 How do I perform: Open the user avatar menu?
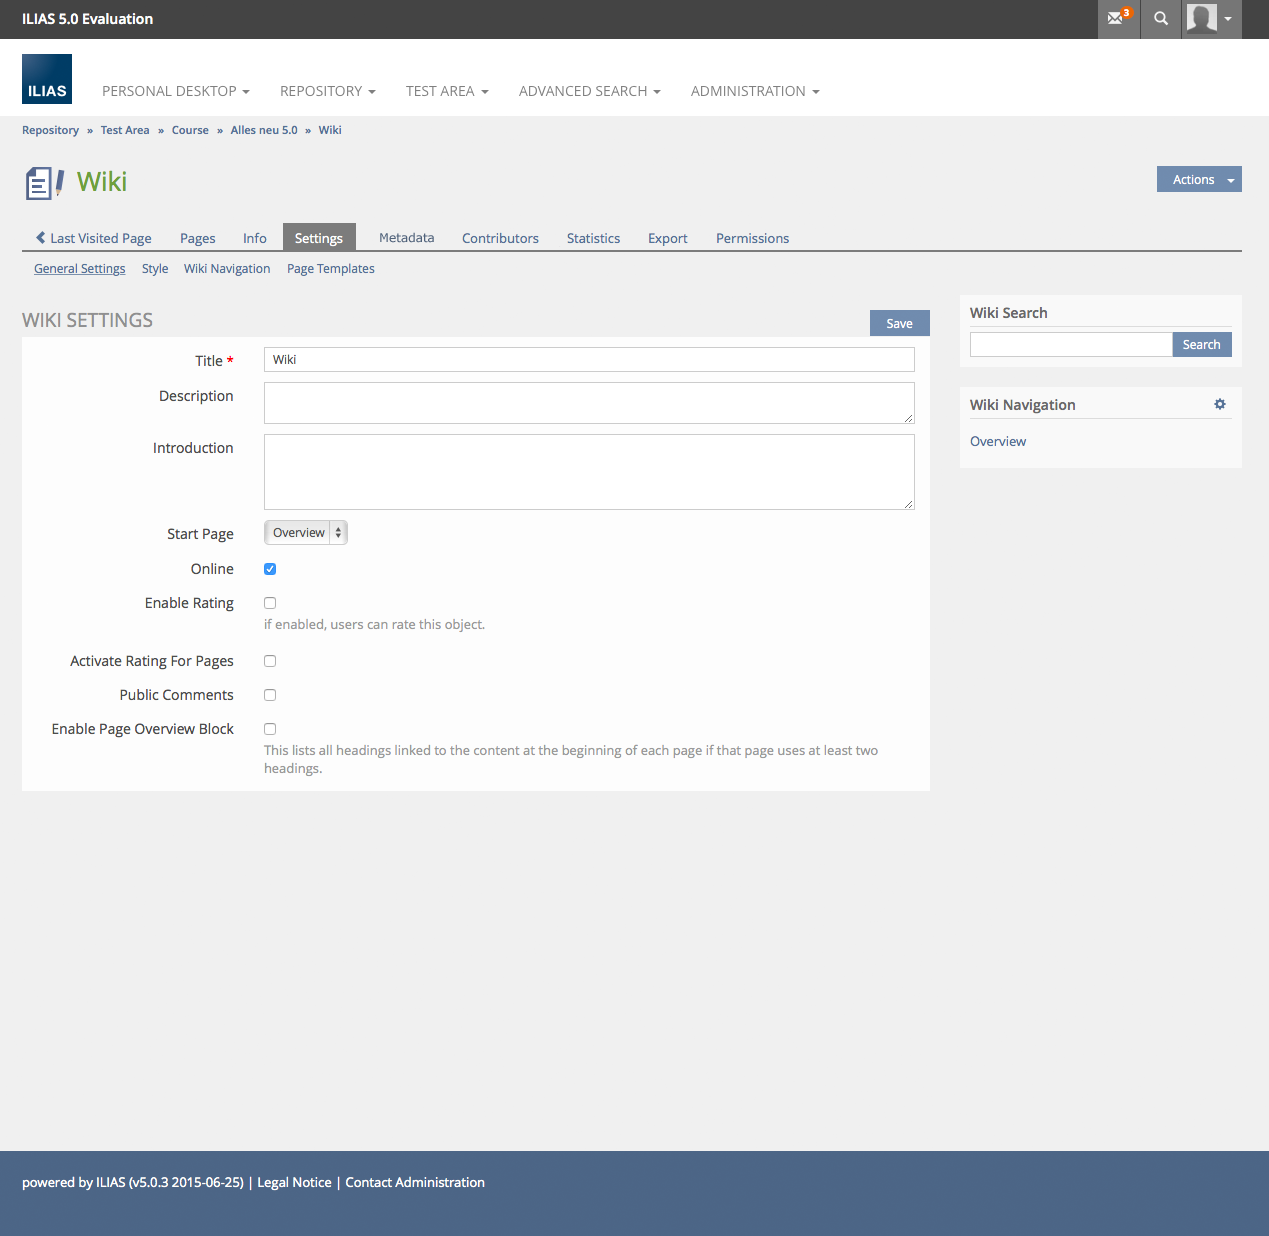[1211, 18]
